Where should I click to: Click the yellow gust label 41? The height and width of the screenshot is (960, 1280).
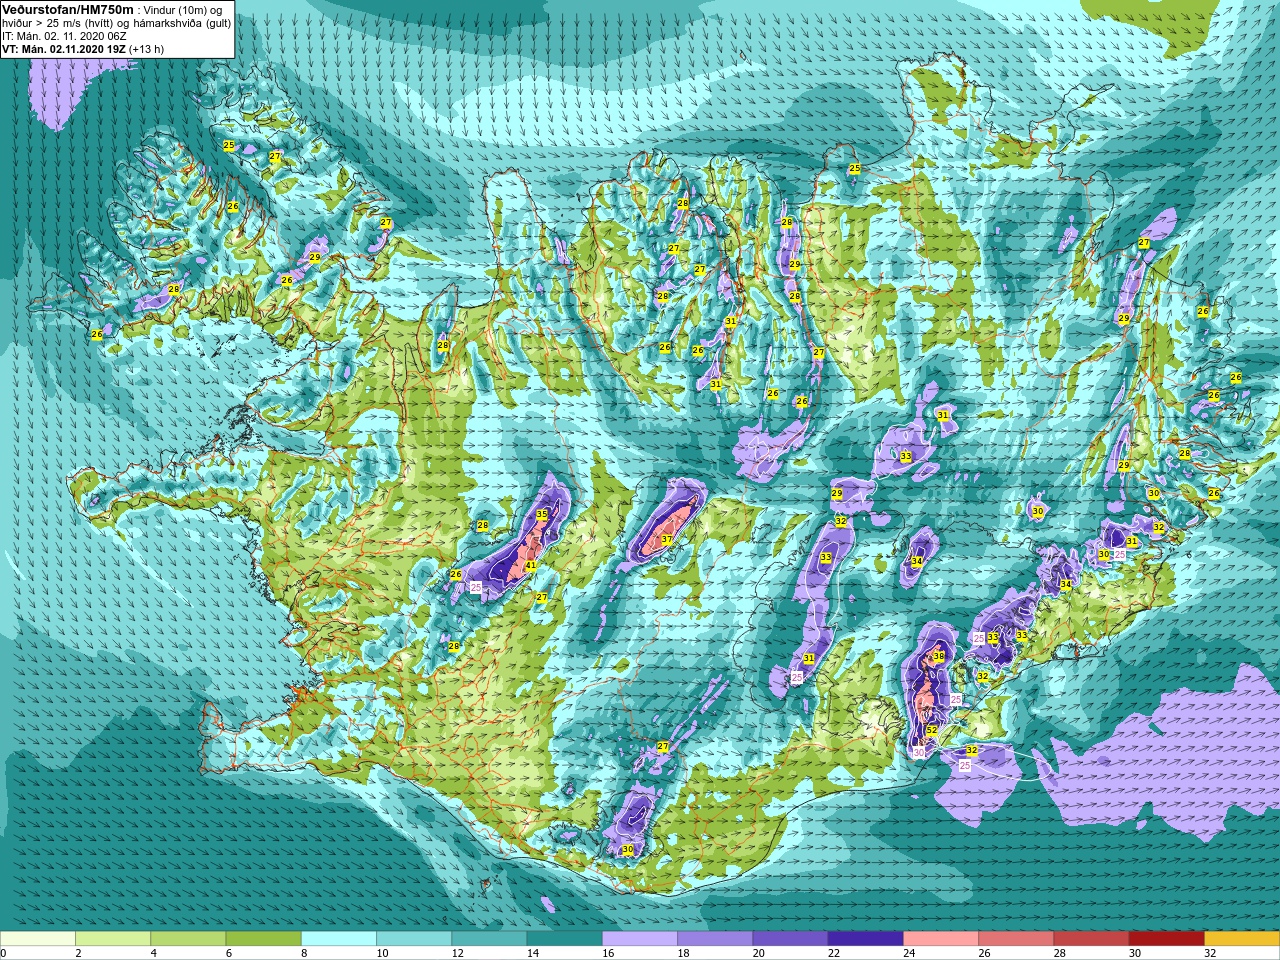[531, 566]
